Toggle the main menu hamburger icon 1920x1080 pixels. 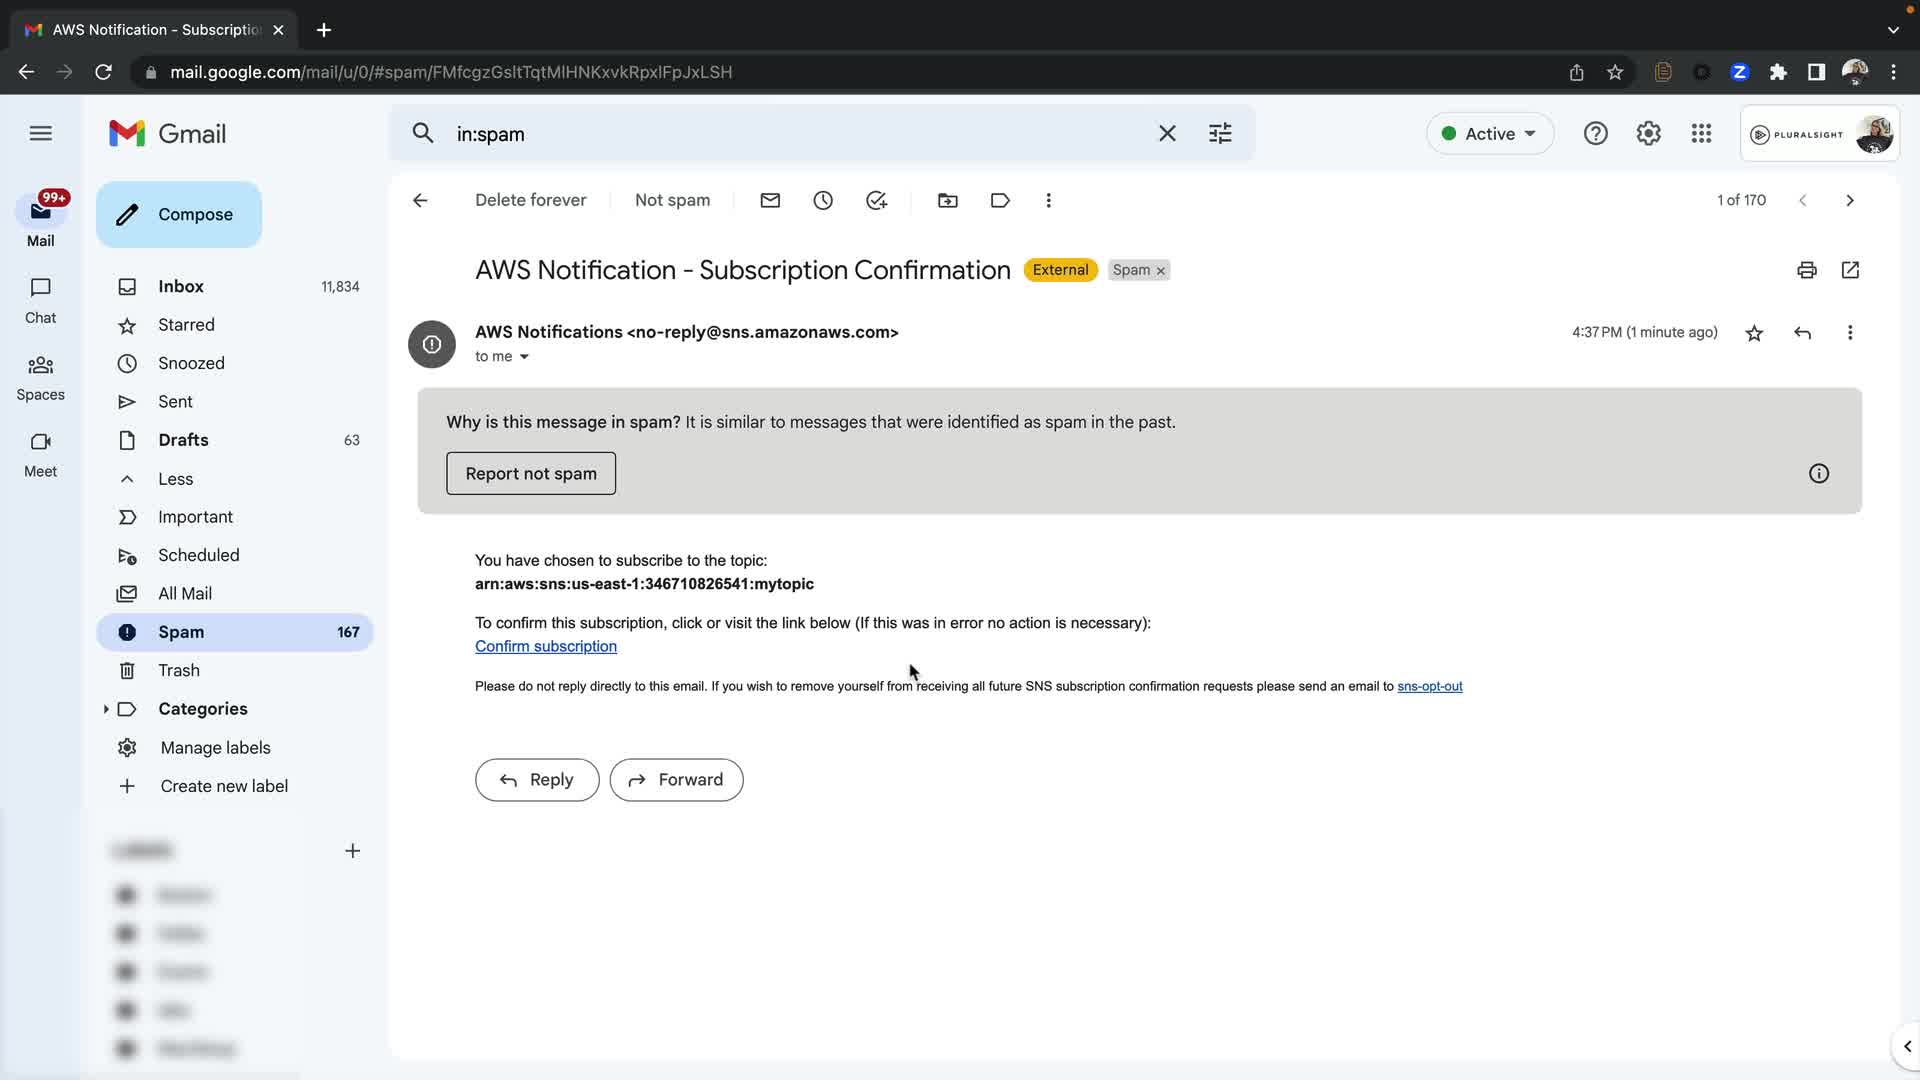(40, 133)
